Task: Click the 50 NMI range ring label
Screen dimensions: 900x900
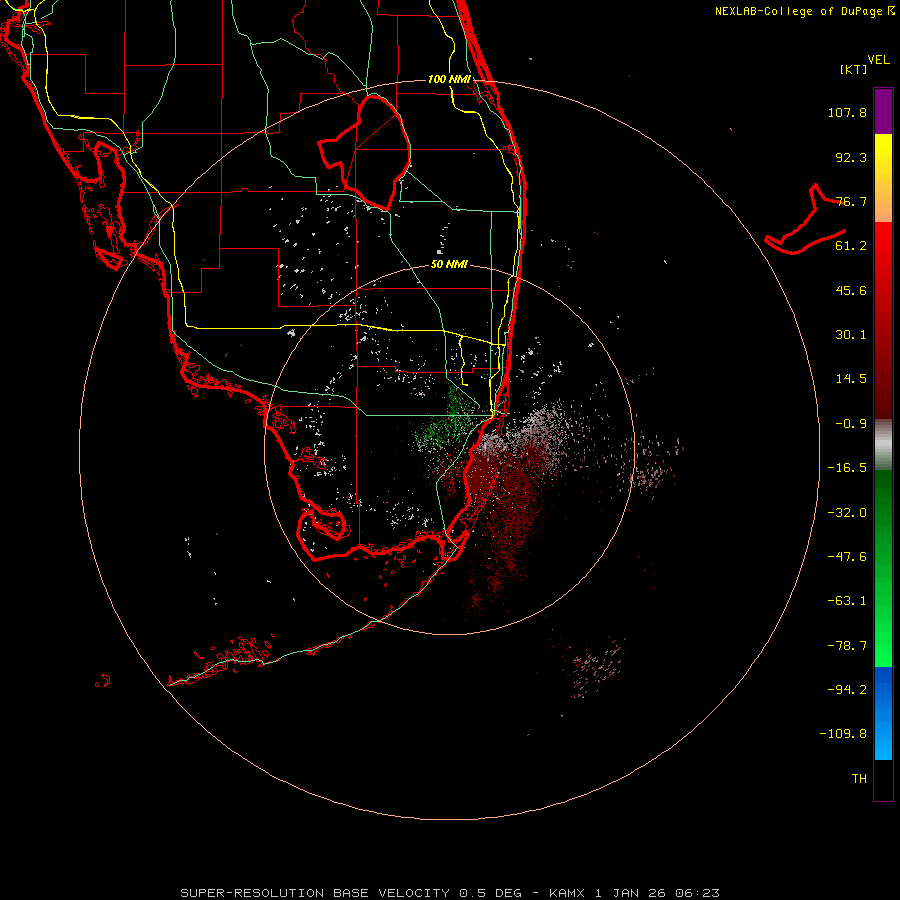Action: tap(449, 265)
